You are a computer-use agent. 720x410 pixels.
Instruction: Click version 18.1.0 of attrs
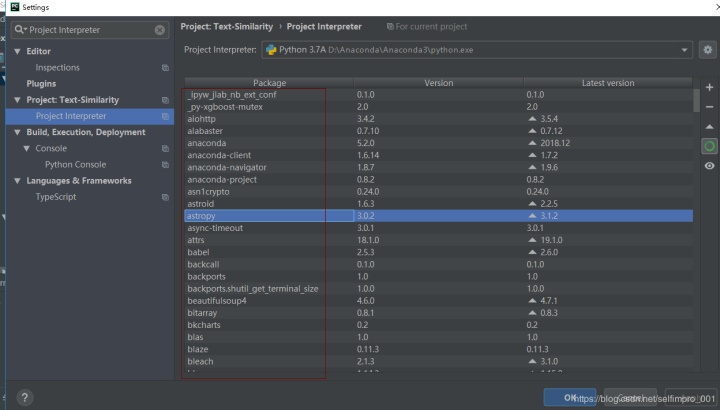(x=368, y=240)
